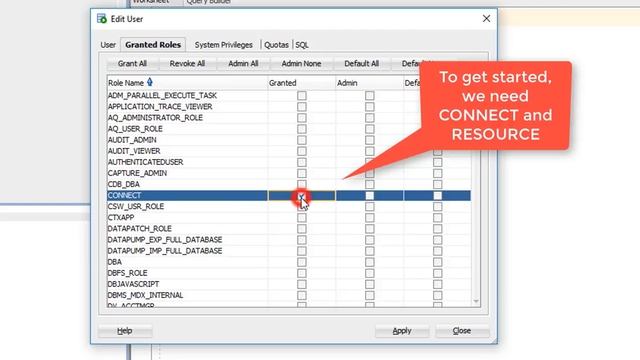Click the roles list scrollbar down arrow

click(x=476, y=302)
